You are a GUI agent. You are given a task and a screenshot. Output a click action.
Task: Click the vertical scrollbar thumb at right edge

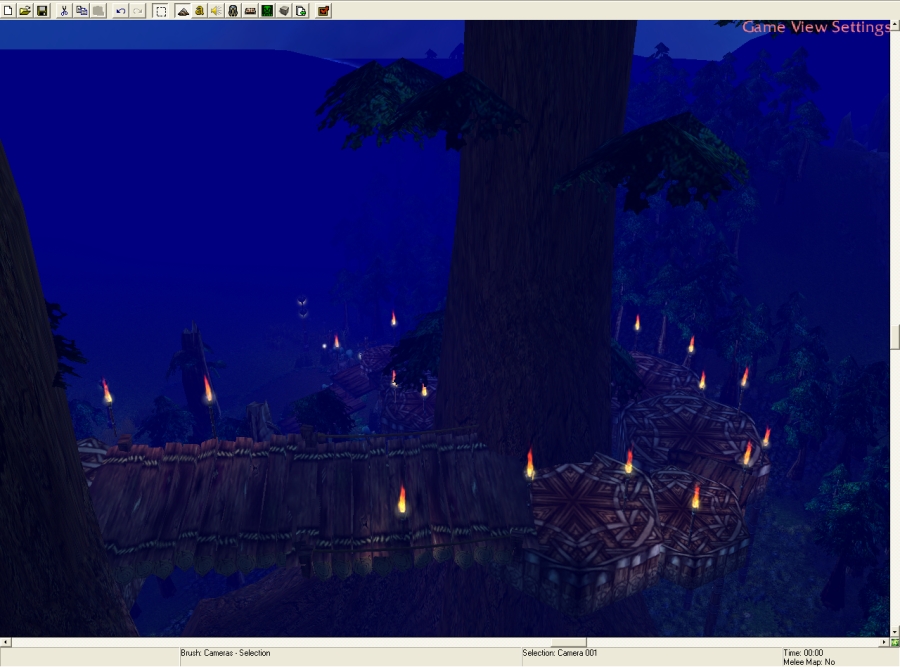pos(895,337)
